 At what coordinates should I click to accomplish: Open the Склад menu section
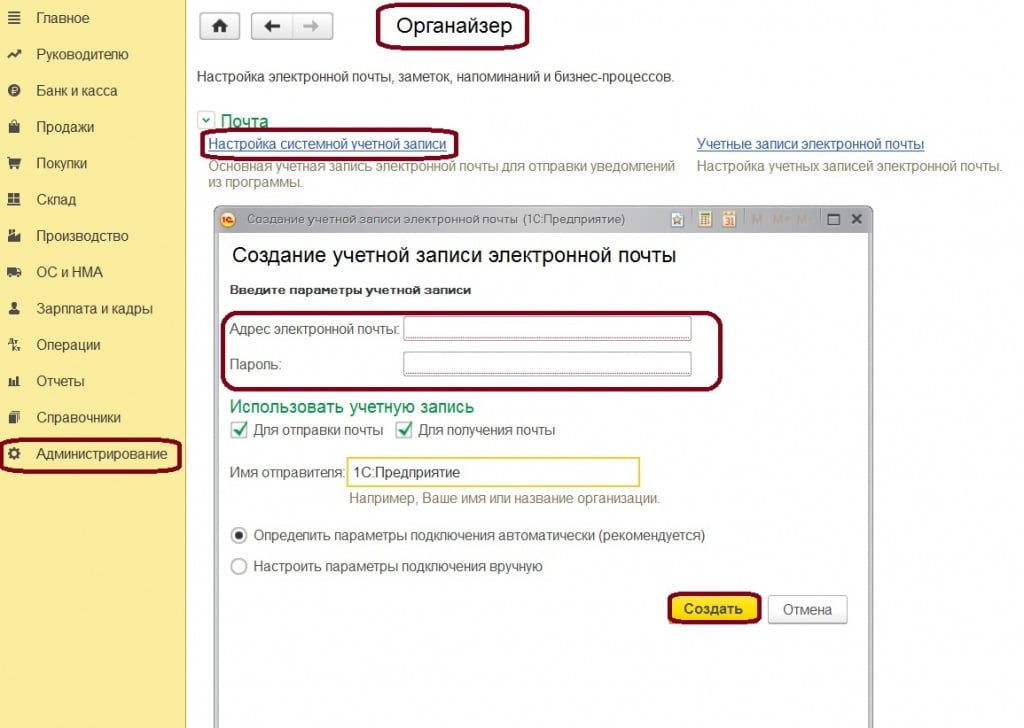56,200
